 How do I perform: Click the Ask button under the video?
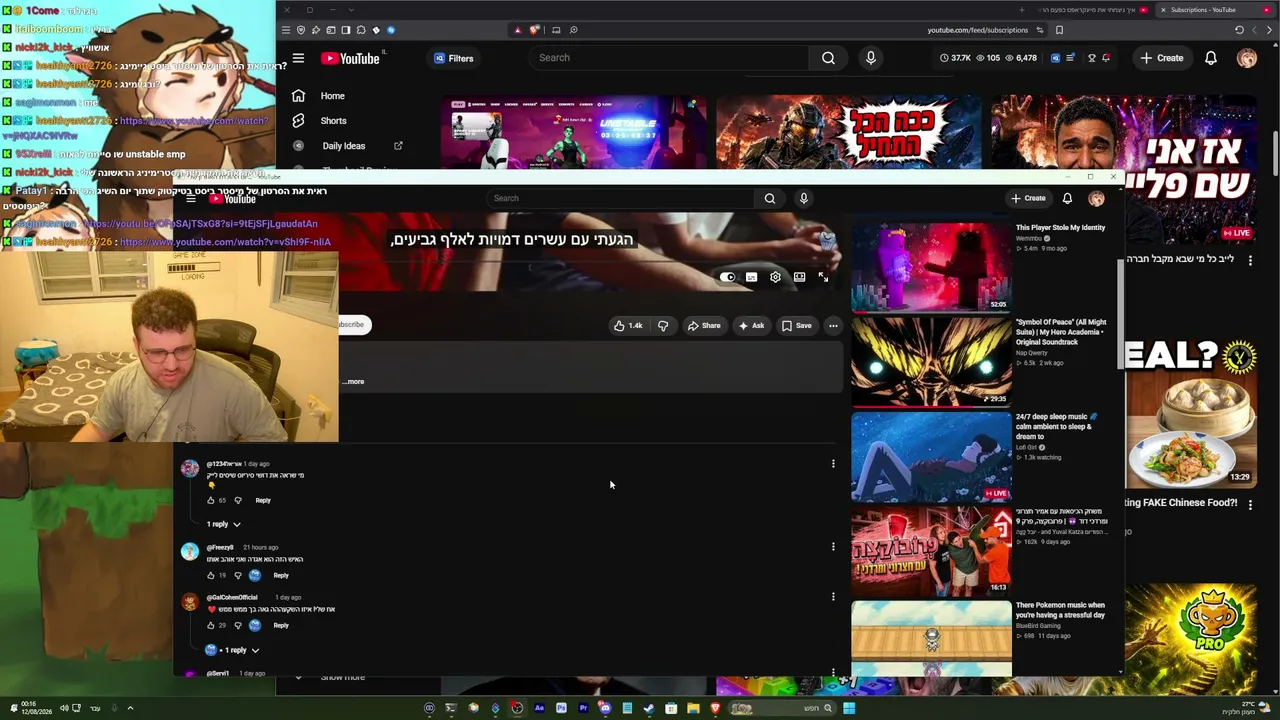click(x=751, y=325)
